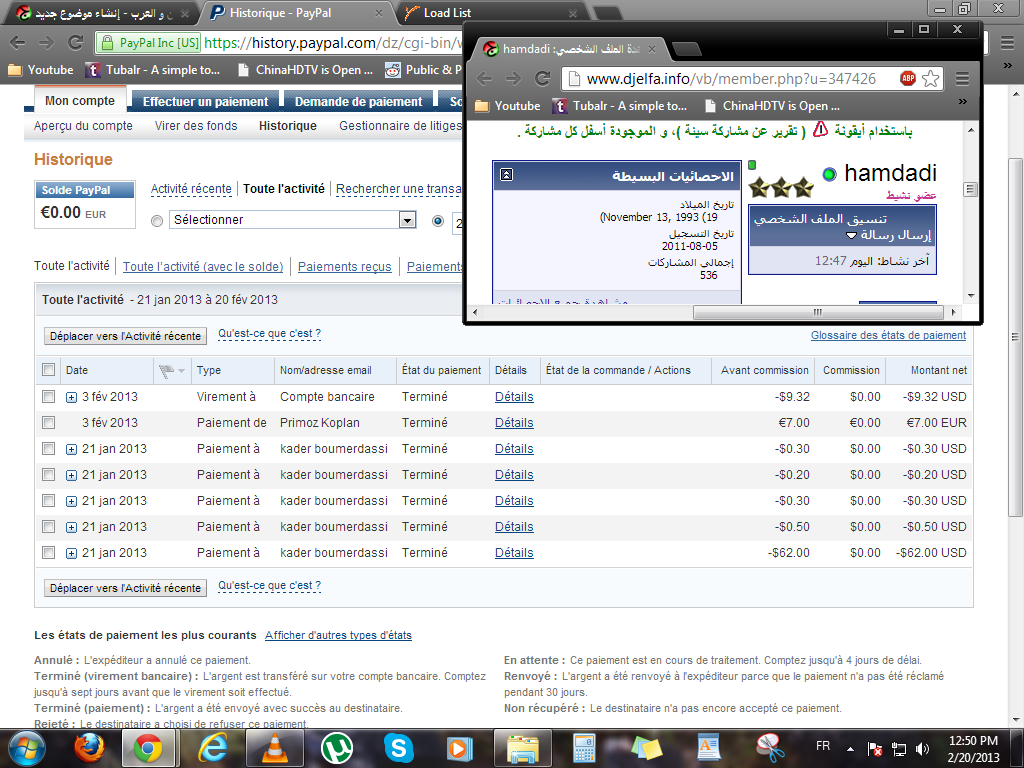Image resolution: width=1024 pixels, height=768 pixels.
Task: Click the AdBlock Plus icon in the djelfa window
Action: (x=908, y=78)
